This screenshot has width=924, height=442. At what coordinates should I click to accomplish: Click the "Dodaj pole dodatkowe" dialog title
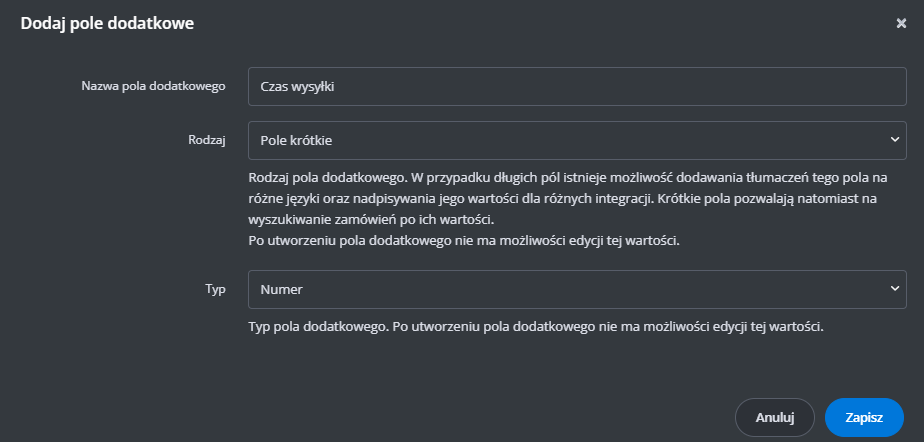point(107,24)
